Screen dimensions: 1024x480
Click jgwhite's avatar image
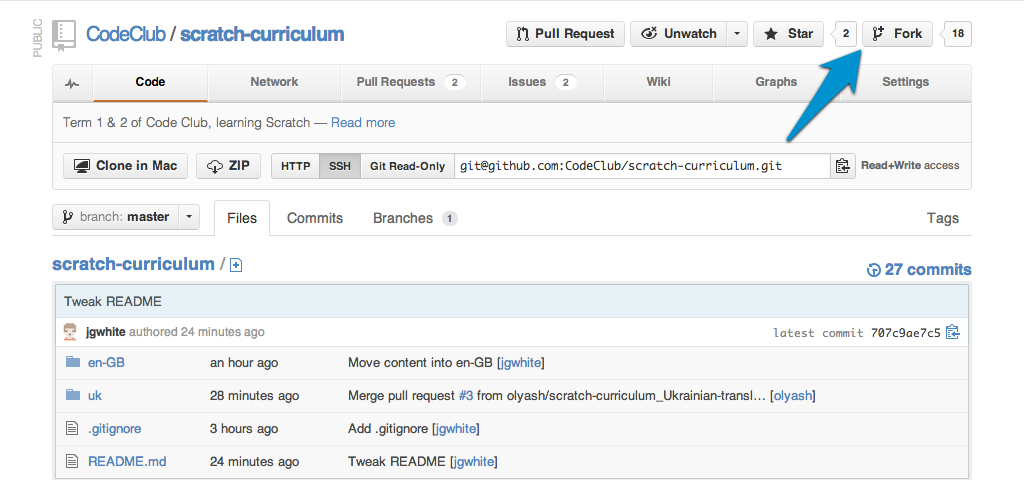[x=70, y=332]
